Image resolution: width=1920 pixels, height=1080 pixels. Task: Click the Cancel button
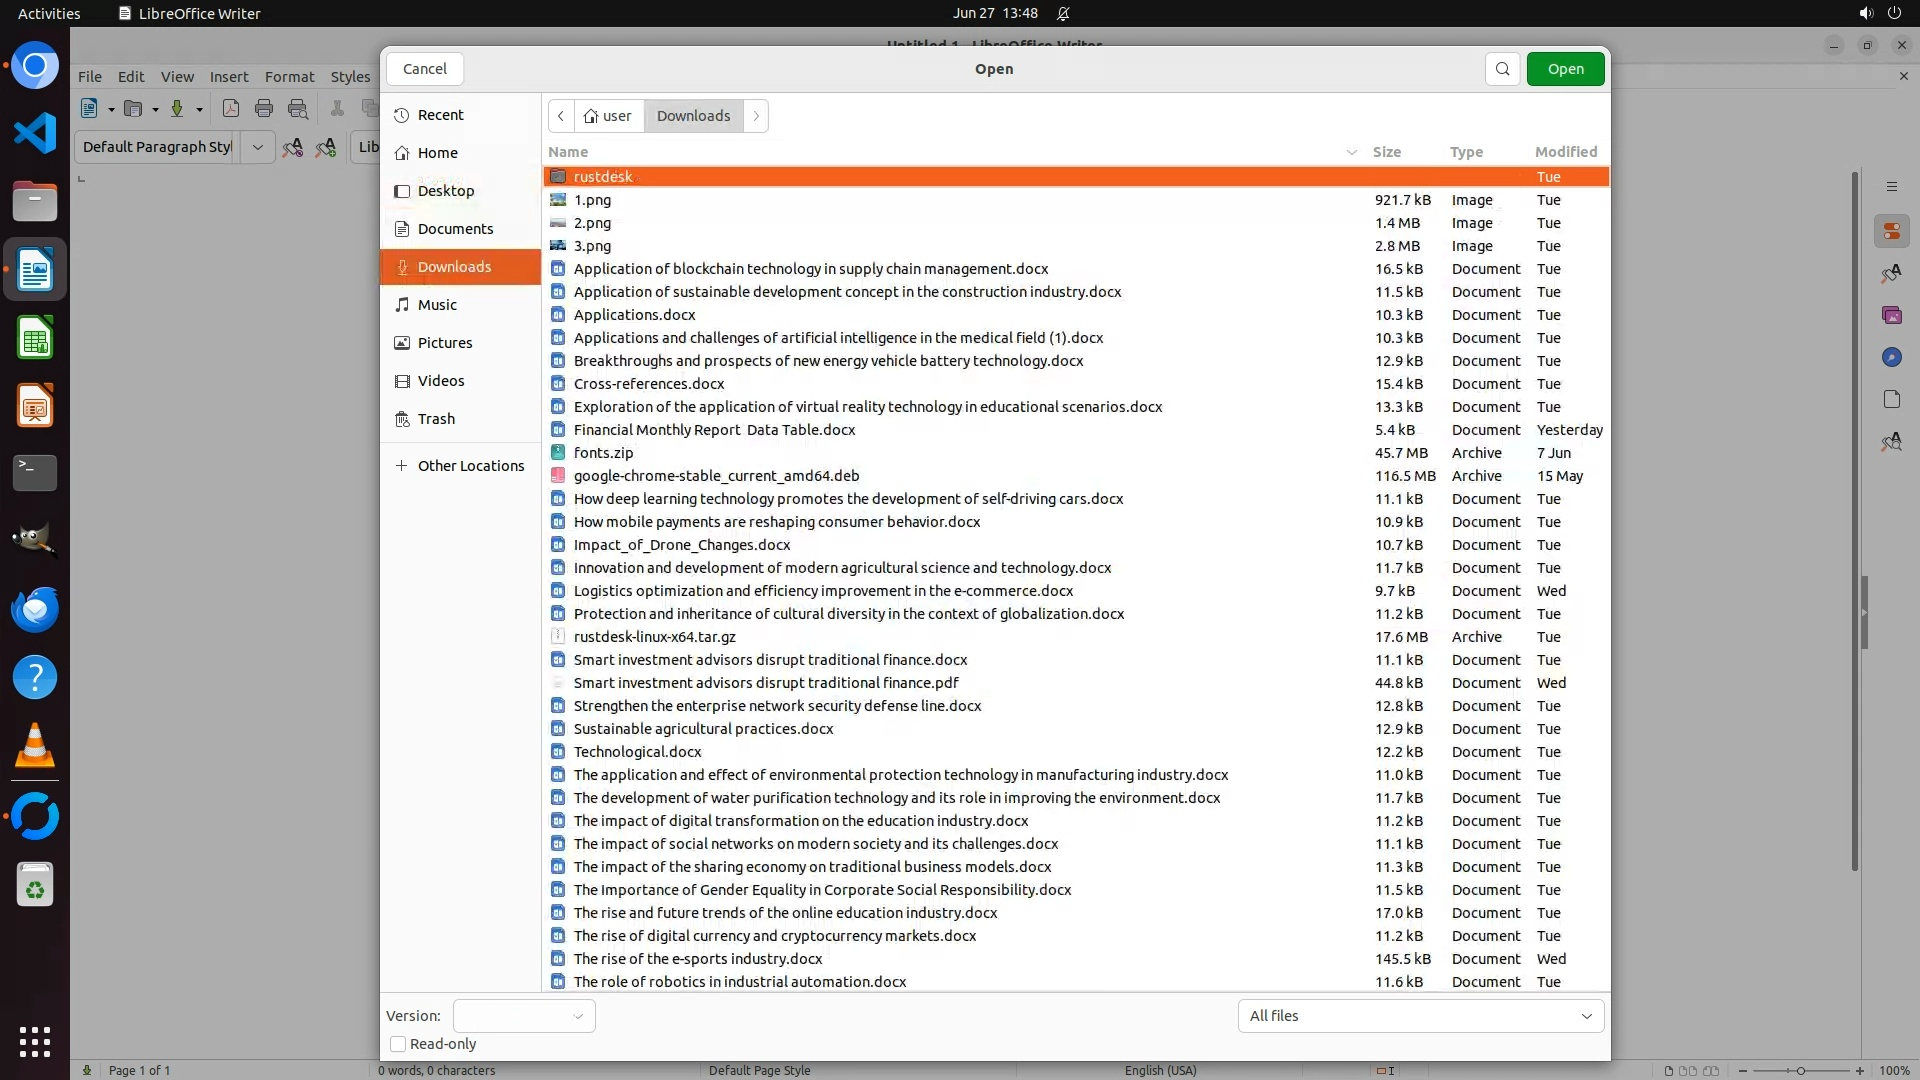point(425,69)
